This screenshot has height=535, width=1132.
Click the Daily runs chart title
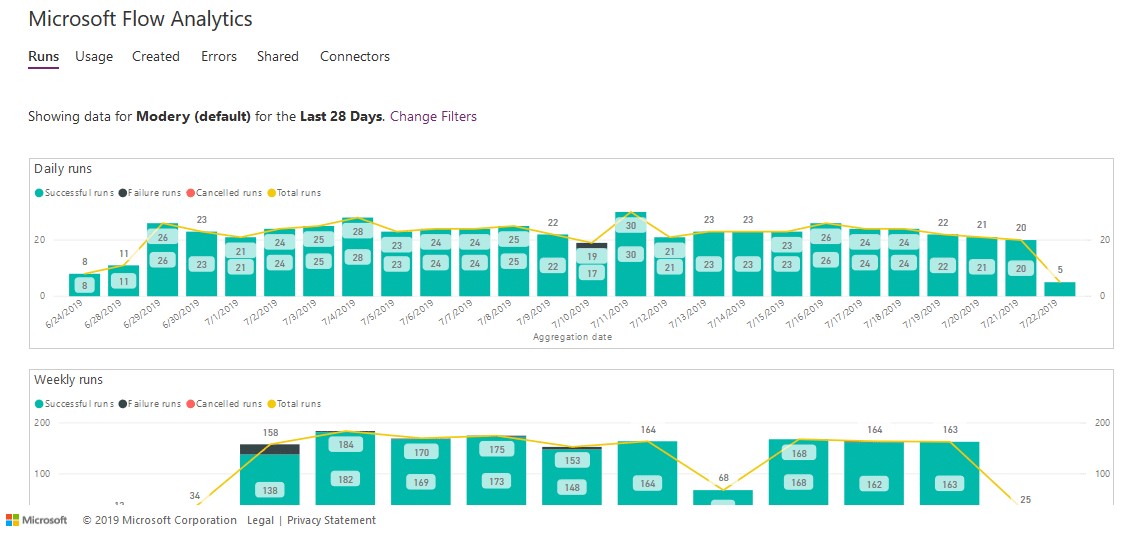point(64,169)
